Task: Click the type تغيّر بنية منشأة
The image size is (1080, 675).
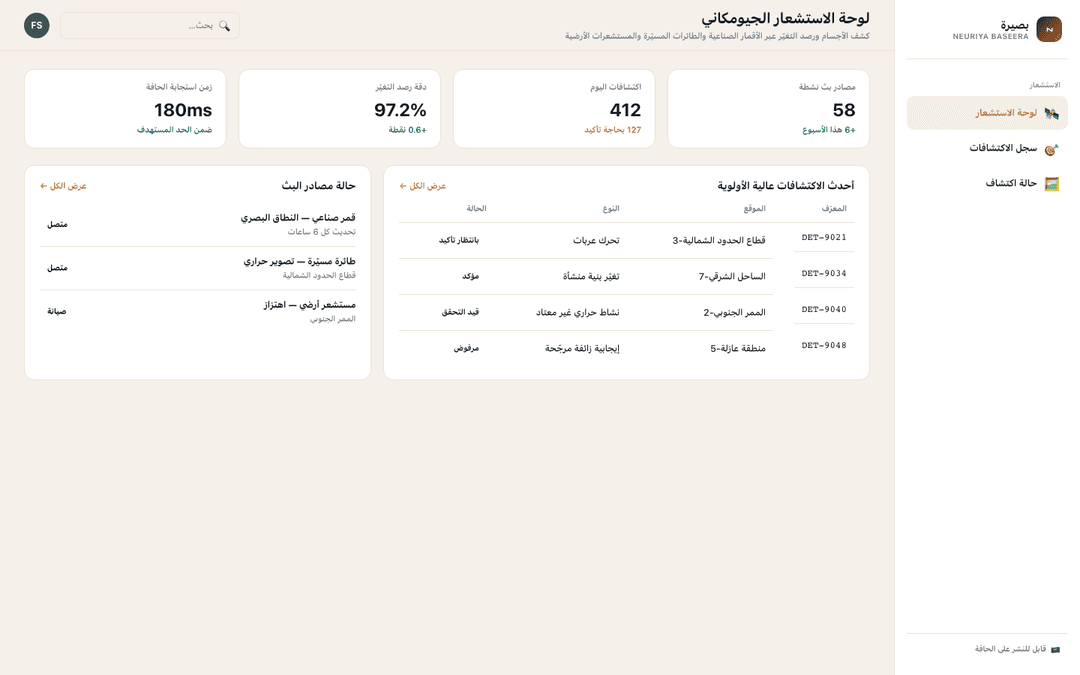Action: pyautogui.click(x=591, y=276)
